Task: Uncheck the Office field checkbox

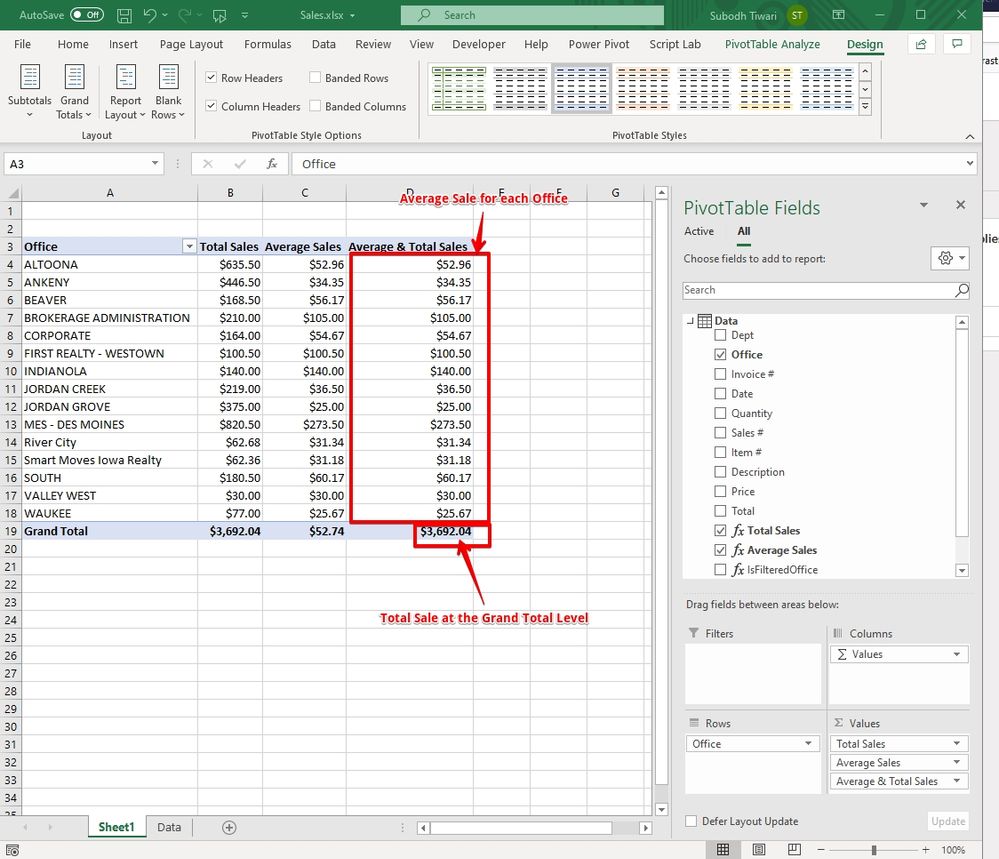Action: [720, 354]
